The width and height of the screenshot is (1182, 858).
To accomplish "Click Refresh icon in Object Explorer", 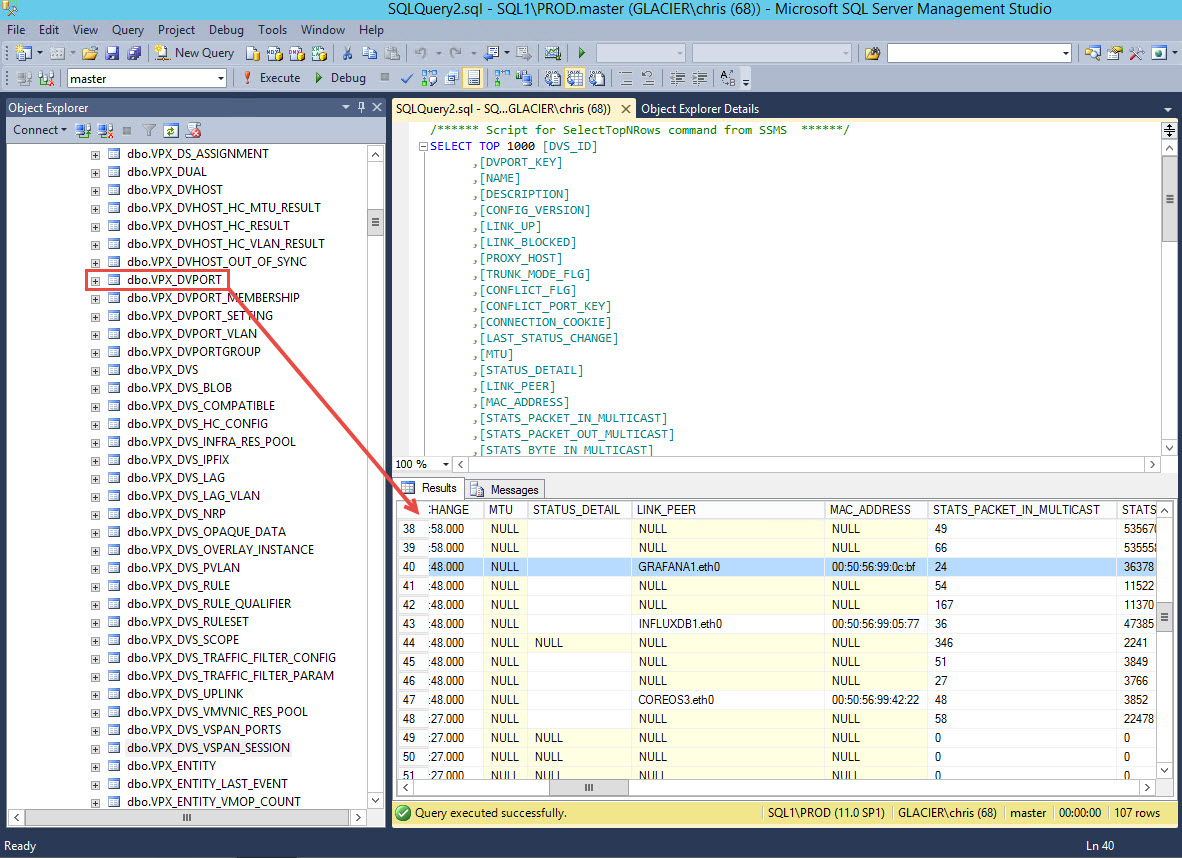I will coord(171,130).
